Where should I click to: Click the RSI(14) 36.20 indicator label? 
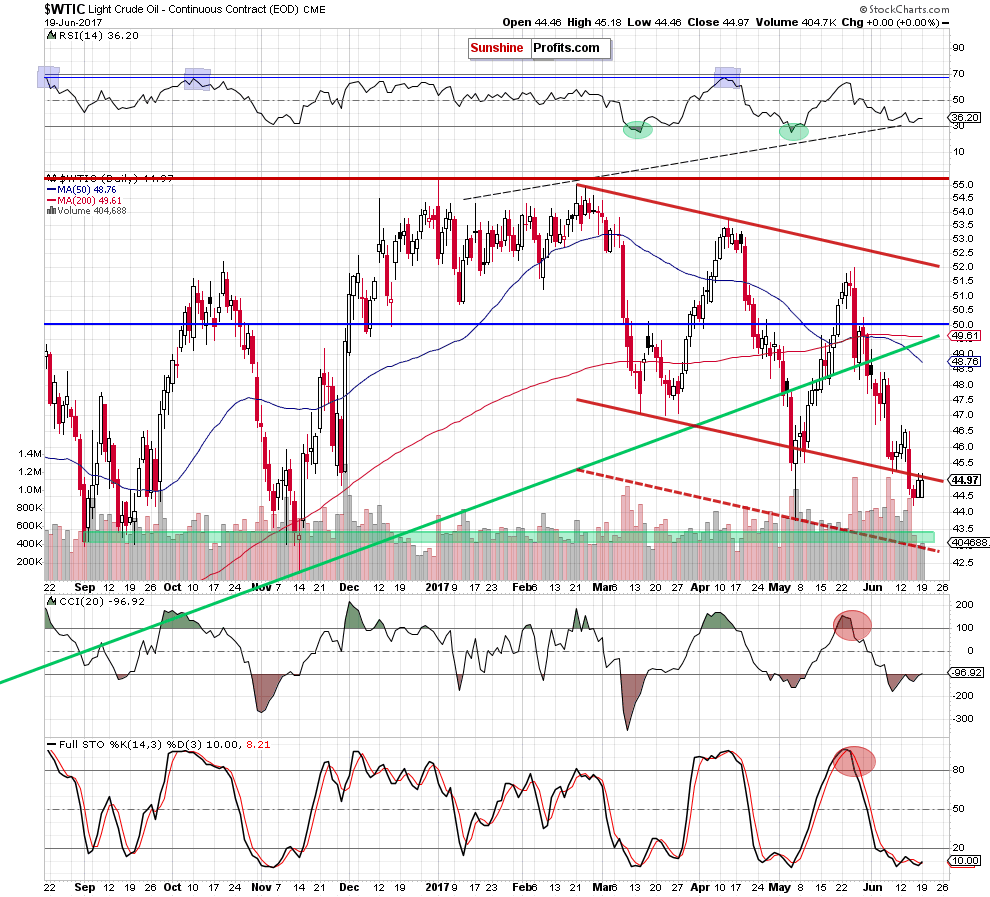coord(98,35)
